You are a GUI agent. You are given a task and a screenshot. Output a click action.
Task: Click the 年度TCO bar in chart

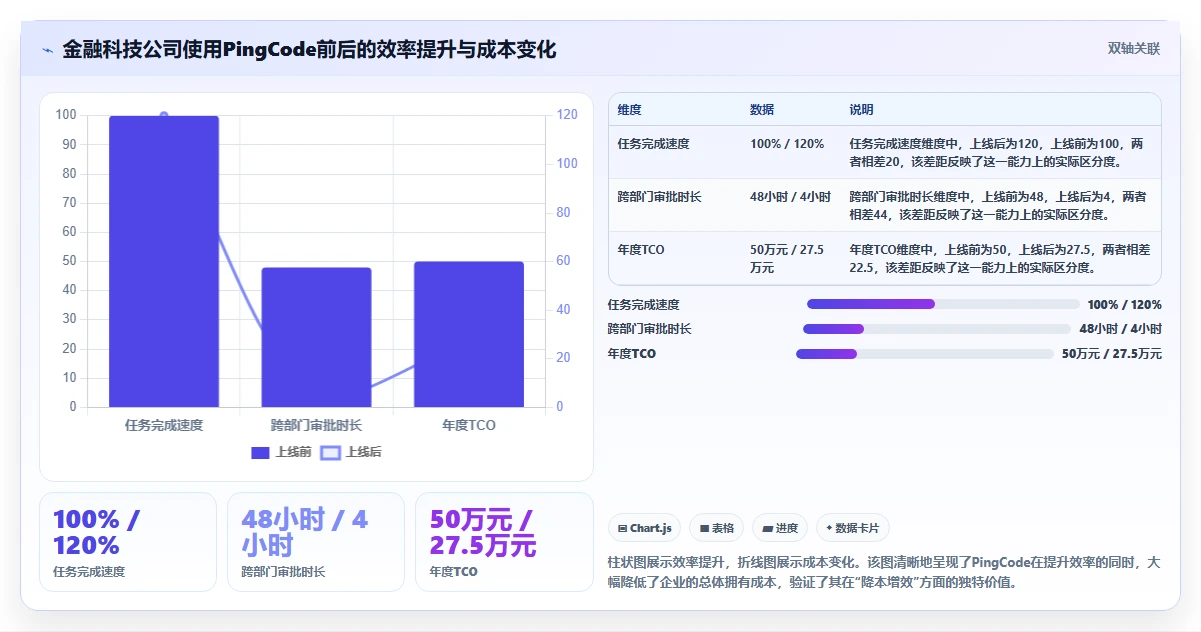pyautogui.click(x=469, y=334)
